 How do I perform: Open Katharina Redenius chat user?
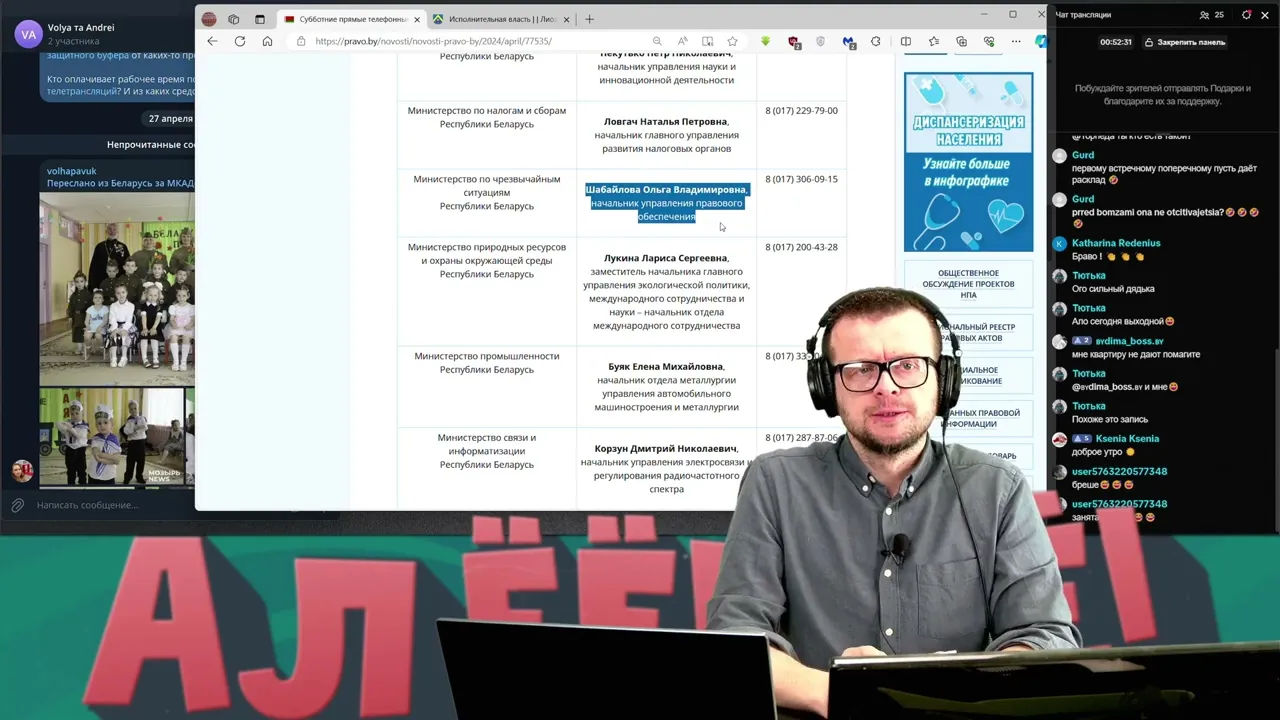pos(1116,243)
